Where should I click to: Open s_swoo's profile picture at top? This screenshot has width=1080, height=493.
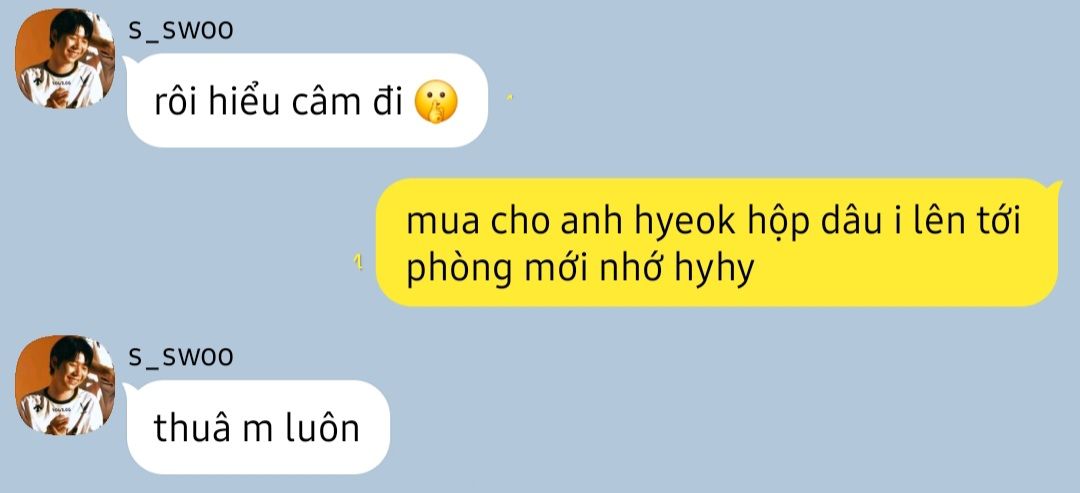[65, 59]
